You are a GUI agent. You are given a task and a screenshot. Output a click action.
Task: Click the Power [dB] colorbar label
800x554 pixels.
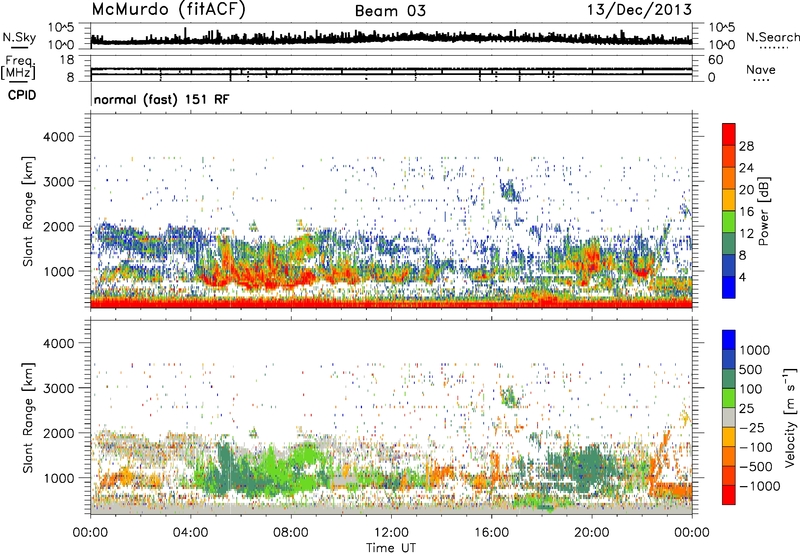point(764,211)
